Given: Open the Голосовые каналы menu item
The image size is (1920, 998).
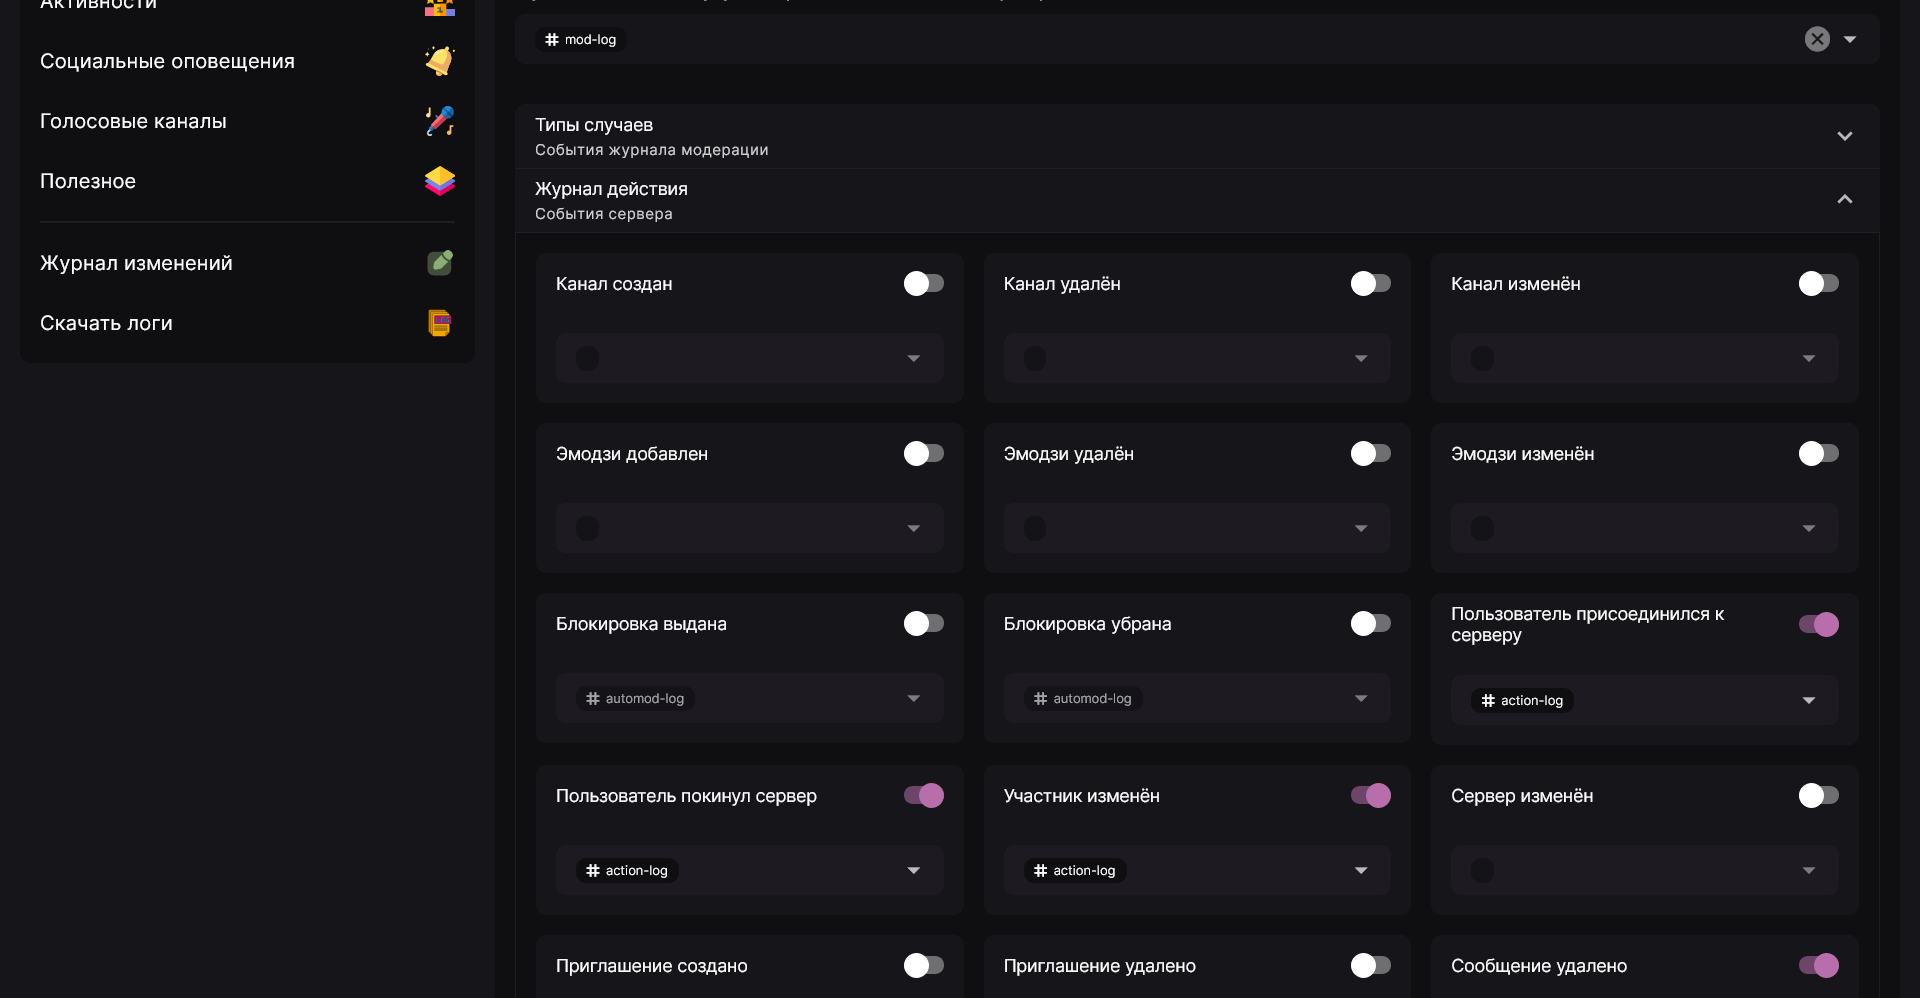Looking at the screenshot, I should [133, 121].
